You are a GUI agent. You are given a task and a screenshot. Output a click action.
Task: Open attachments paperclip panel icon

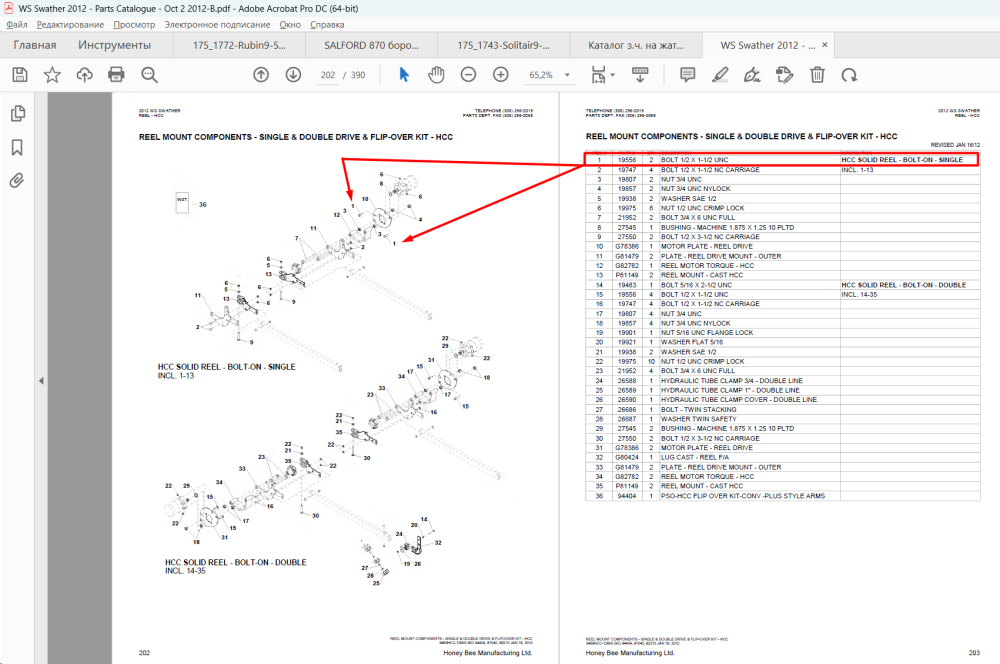pos(17,181)
